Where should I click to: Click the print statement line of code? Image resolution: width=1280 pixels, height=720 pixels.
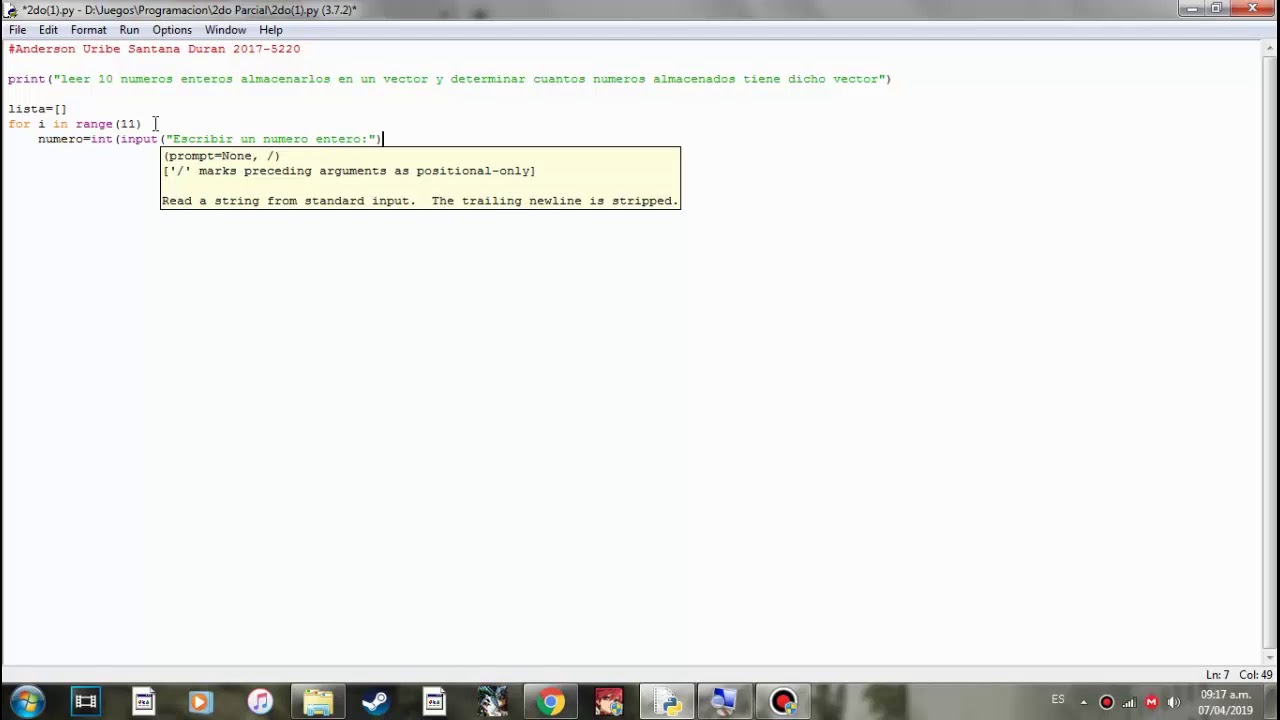pyautogui.click(x=449, y=79)
